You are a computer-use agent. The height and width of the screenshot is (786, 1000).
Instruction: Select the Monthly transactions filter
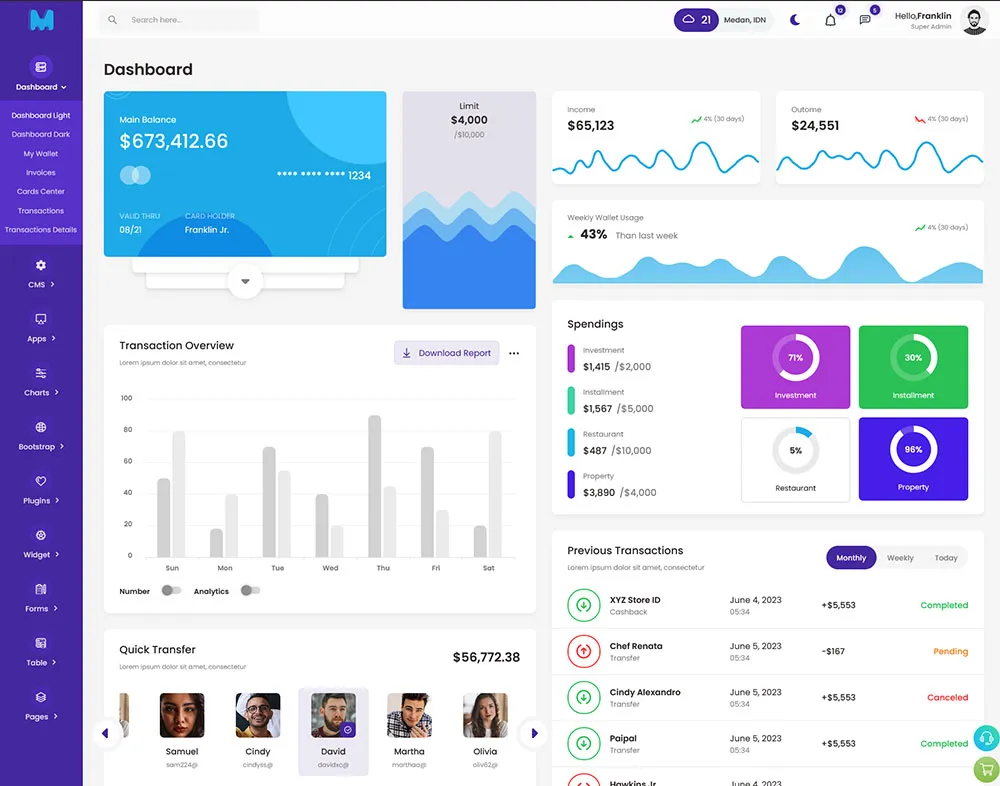[x=851, y=558]
